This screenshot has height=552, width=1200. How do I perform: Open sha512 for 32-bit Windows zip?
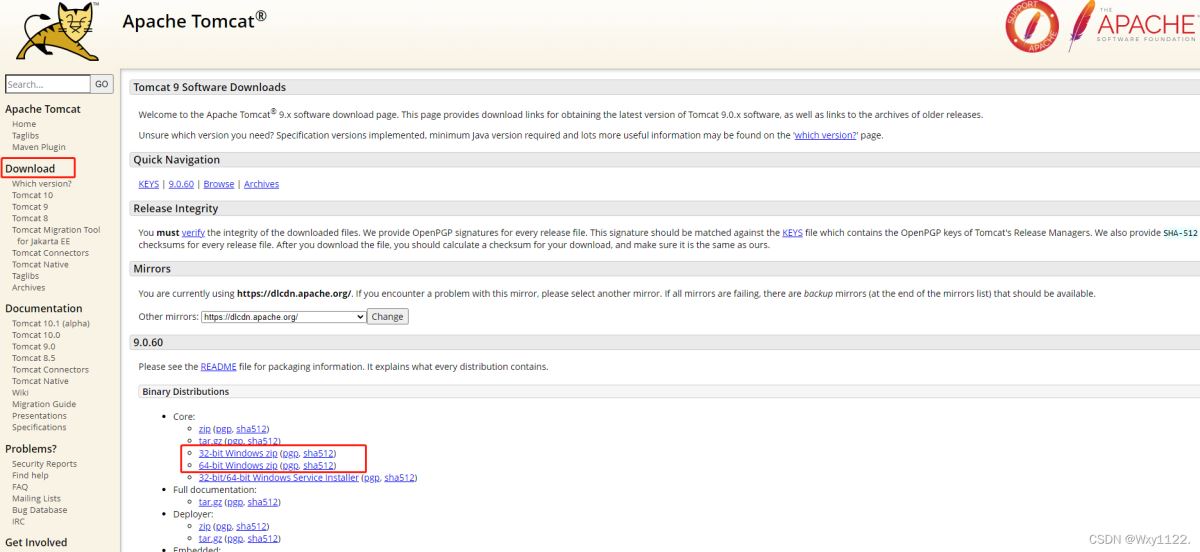click(x=319, y=453)
